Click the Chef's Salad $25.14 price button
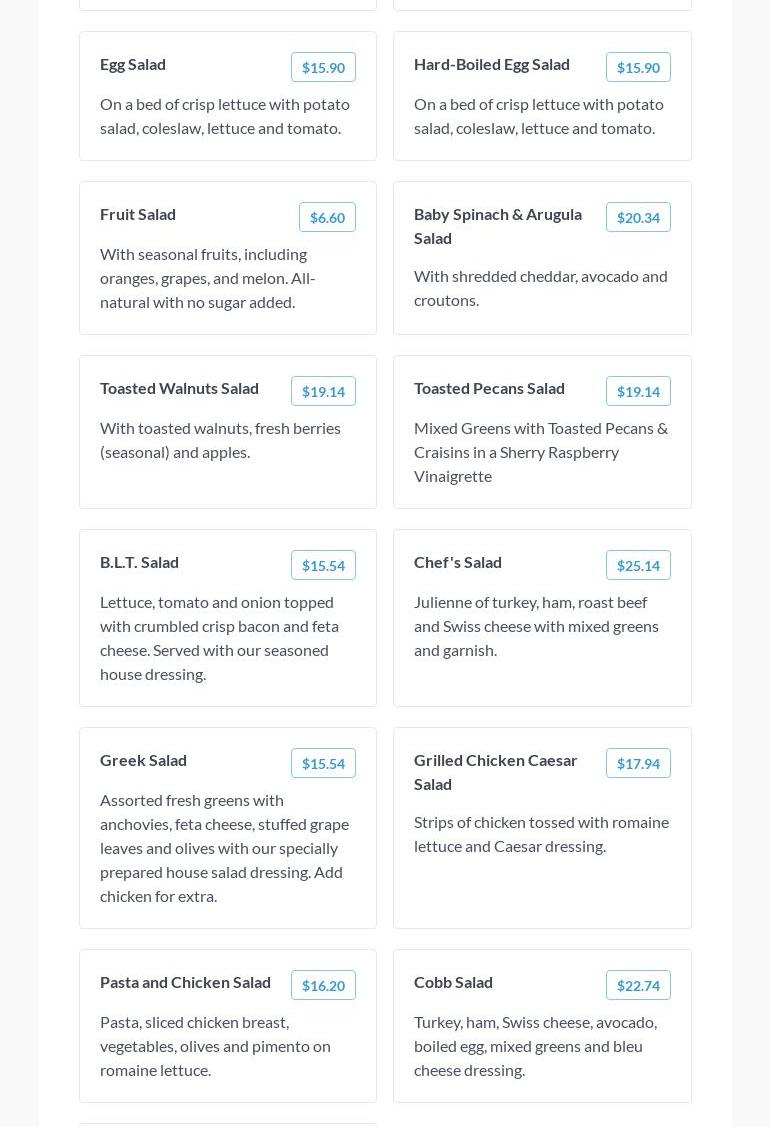The width and height of the screenshot is (770, 1127). (x=638, y=565)
